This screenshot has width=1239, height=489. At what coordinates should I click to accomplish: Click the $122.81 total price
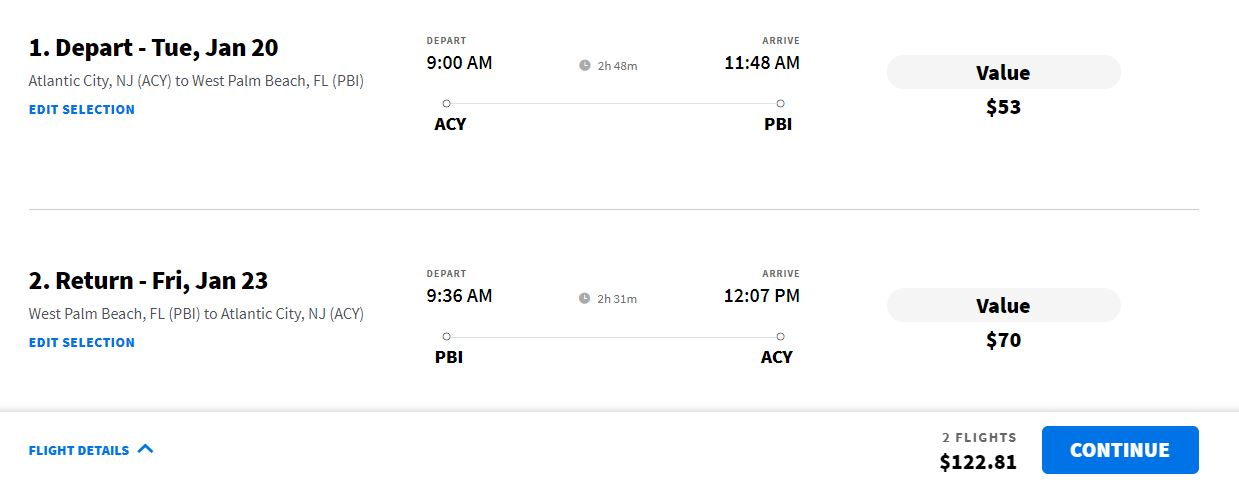[977, 462]
